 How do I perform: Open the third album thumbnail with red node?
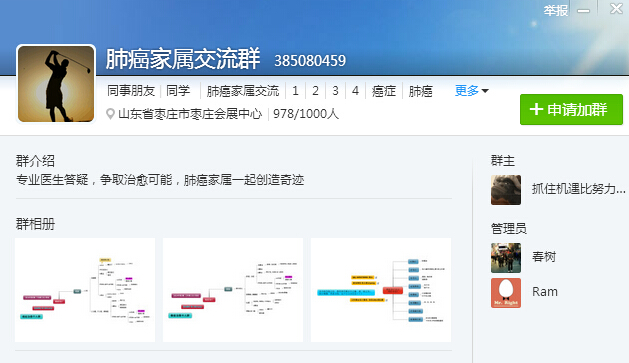click(x=381, y=290)
